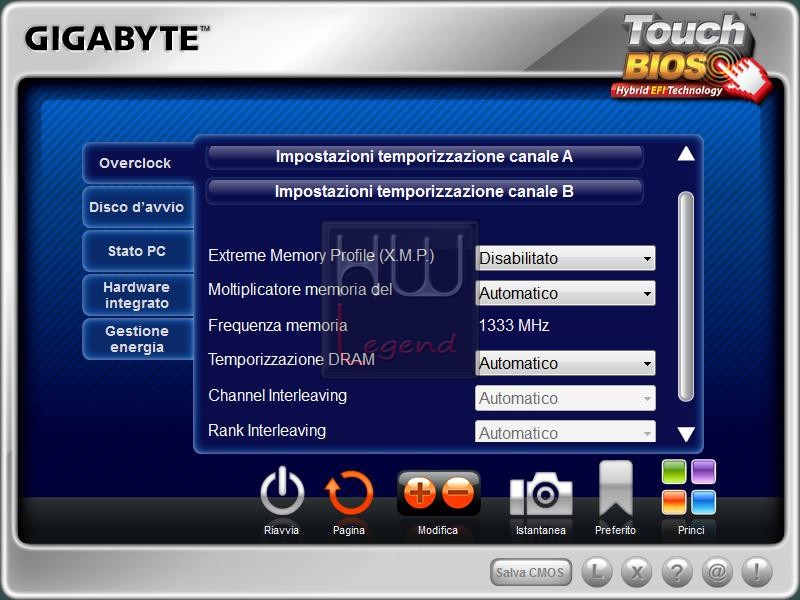Click the orange plus Modifica button

click(x=419, y=492)
